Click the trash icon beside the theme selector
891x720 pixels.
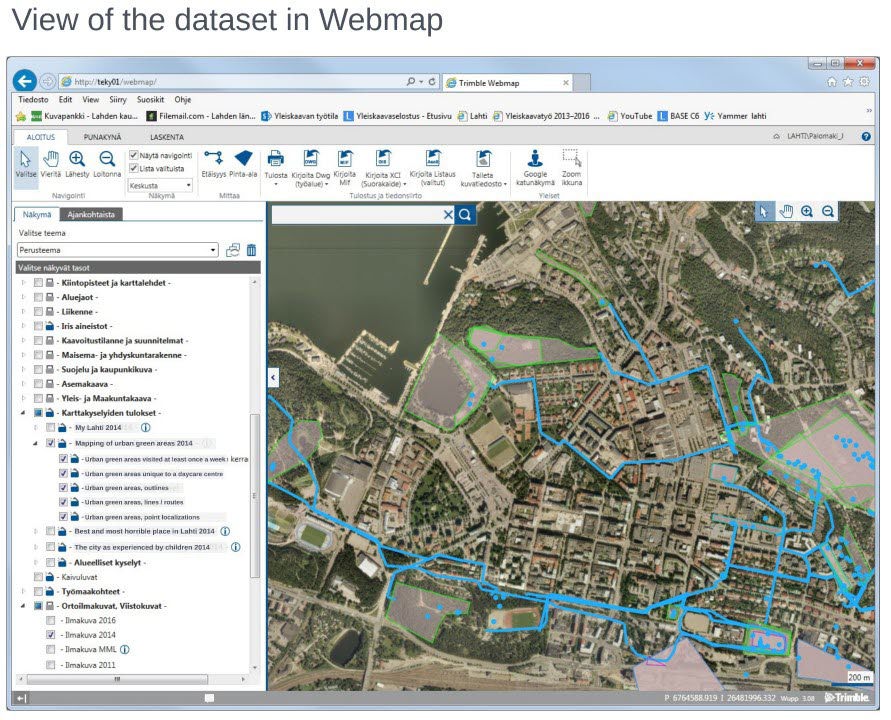[x=251, y=250]
